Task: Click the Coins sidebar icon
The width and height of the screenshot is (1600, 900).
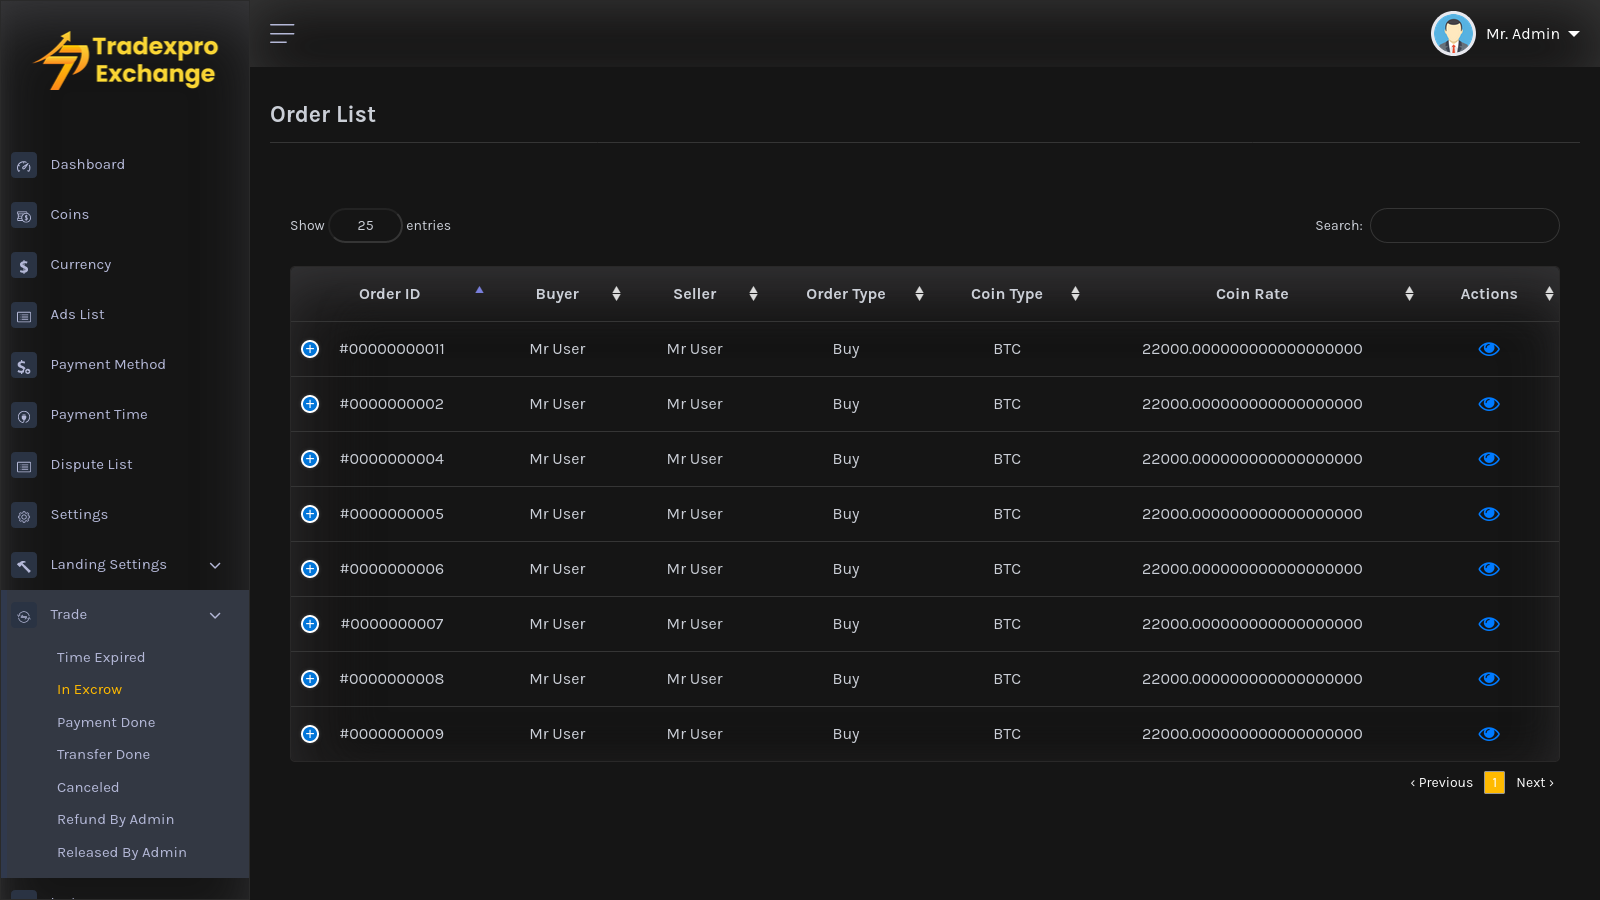Action: click(x=24, y=215)
